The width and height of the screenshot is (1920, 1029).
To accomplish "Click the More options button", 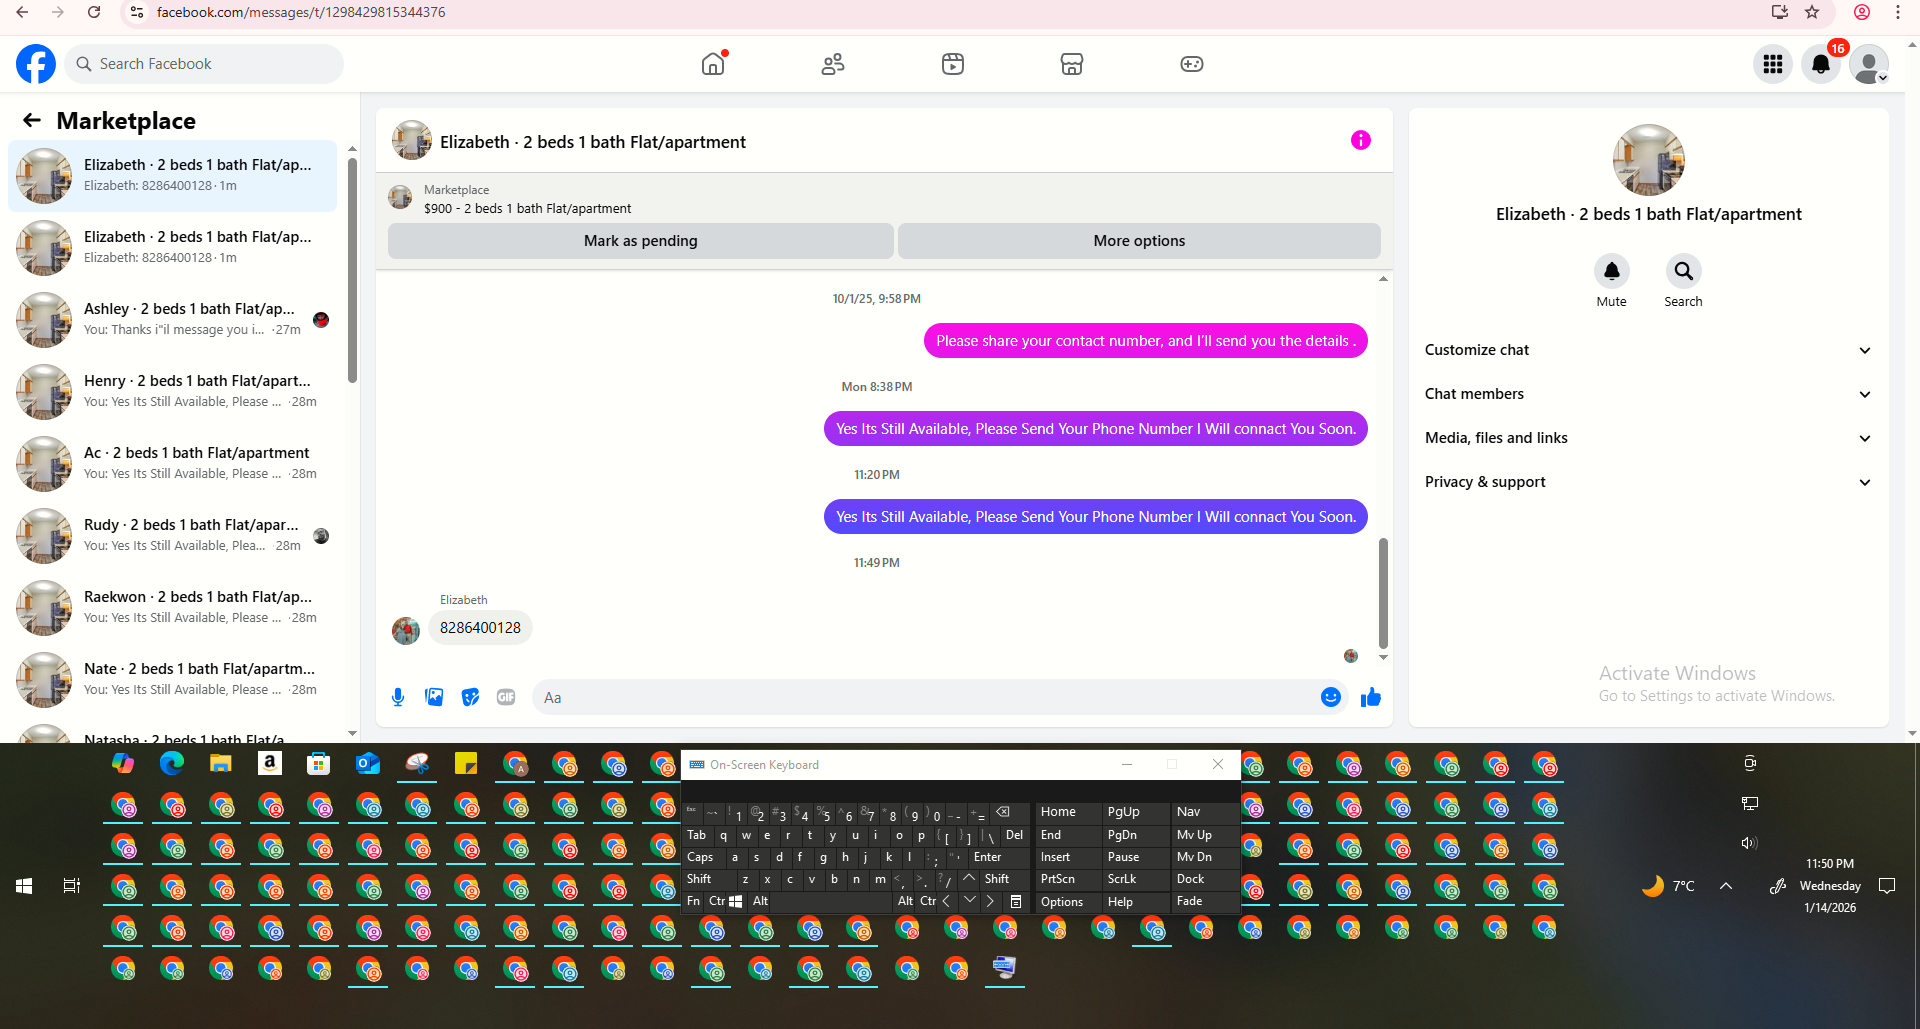I will click(1139, 241).
